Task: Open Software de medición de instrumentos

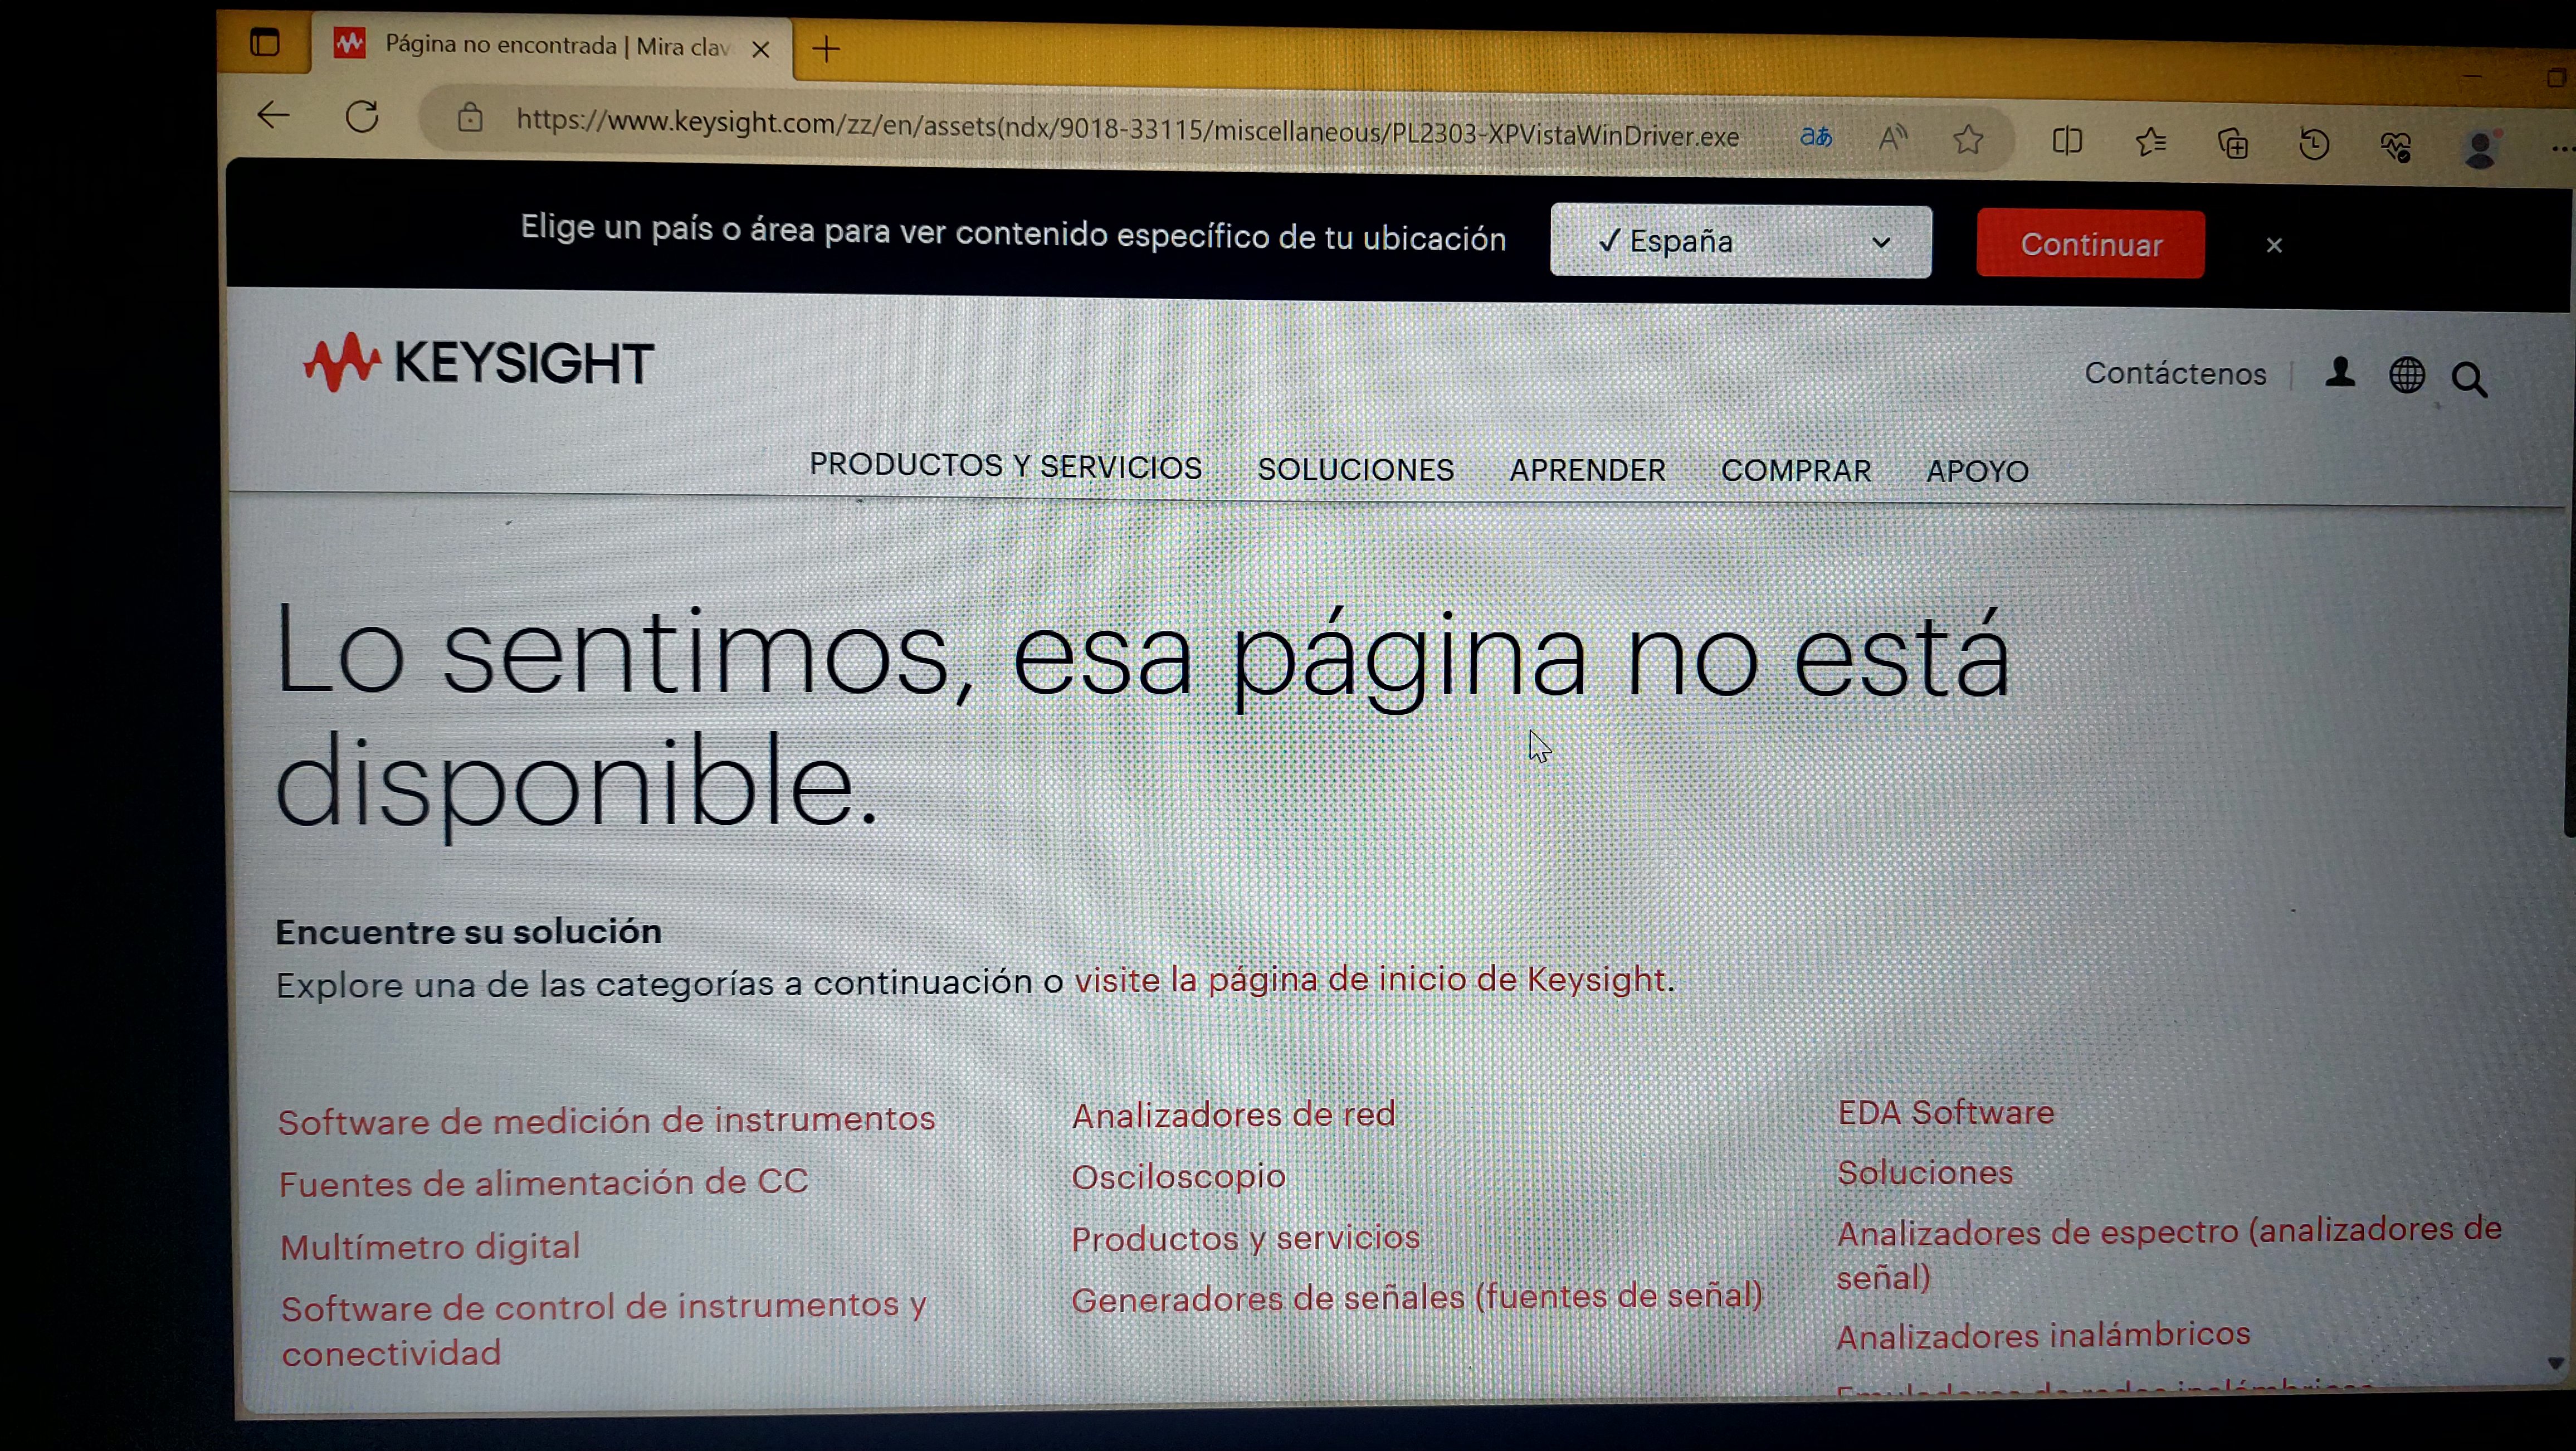Action: click(606, 1120)
